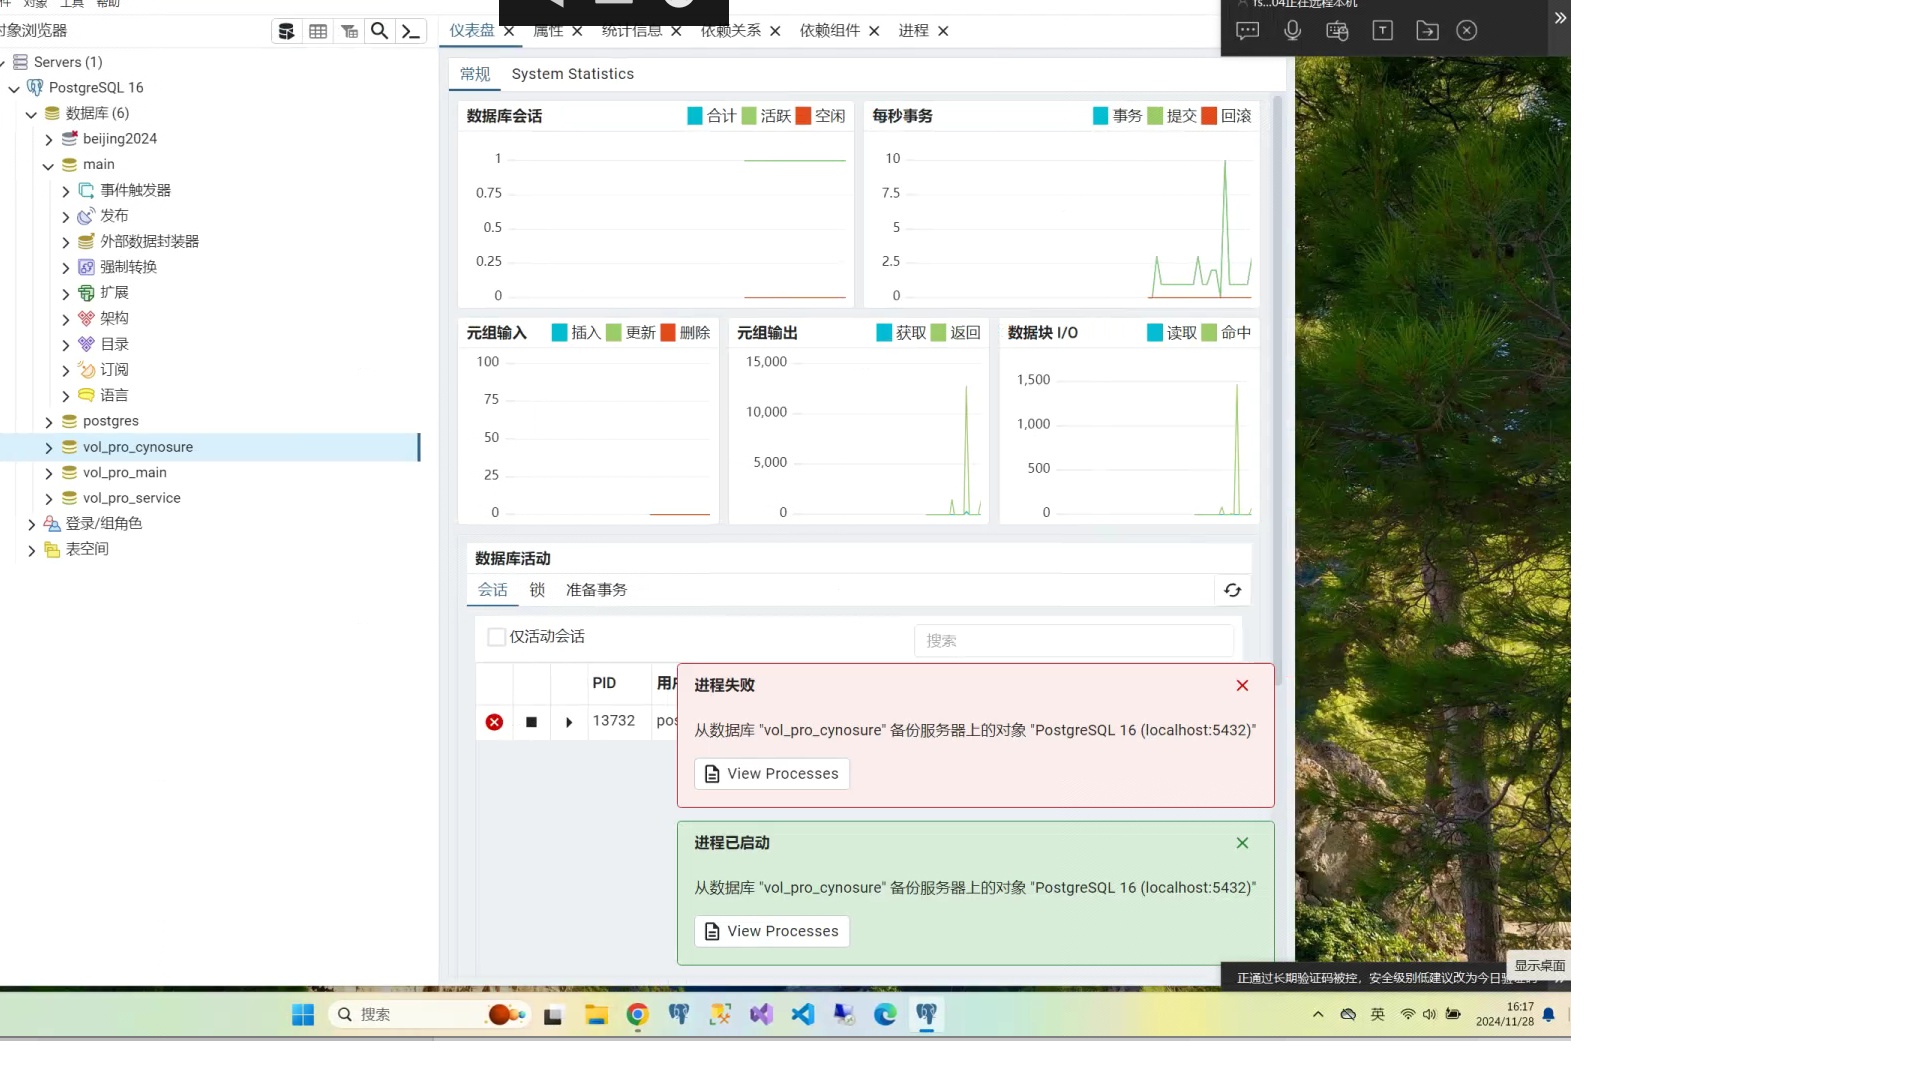Open the PSQL Tool terminal icon

tap(411, 31)
